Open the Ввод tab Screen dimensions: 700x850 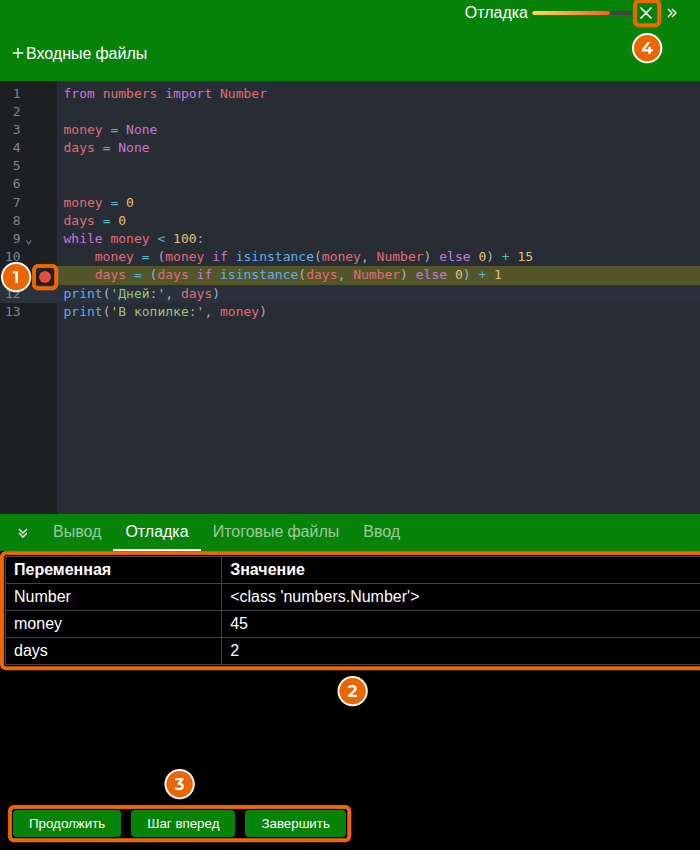(x=381, y=532)
